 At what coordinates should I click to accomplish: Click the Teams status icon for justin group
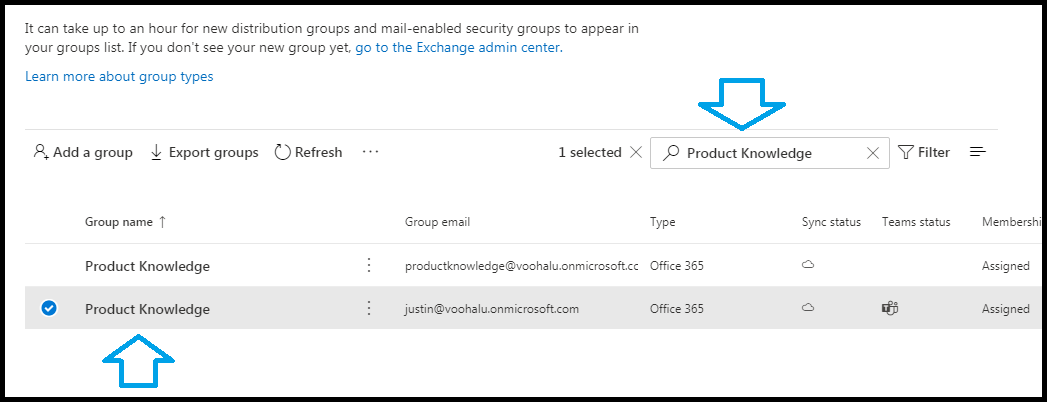coord(889,308)
